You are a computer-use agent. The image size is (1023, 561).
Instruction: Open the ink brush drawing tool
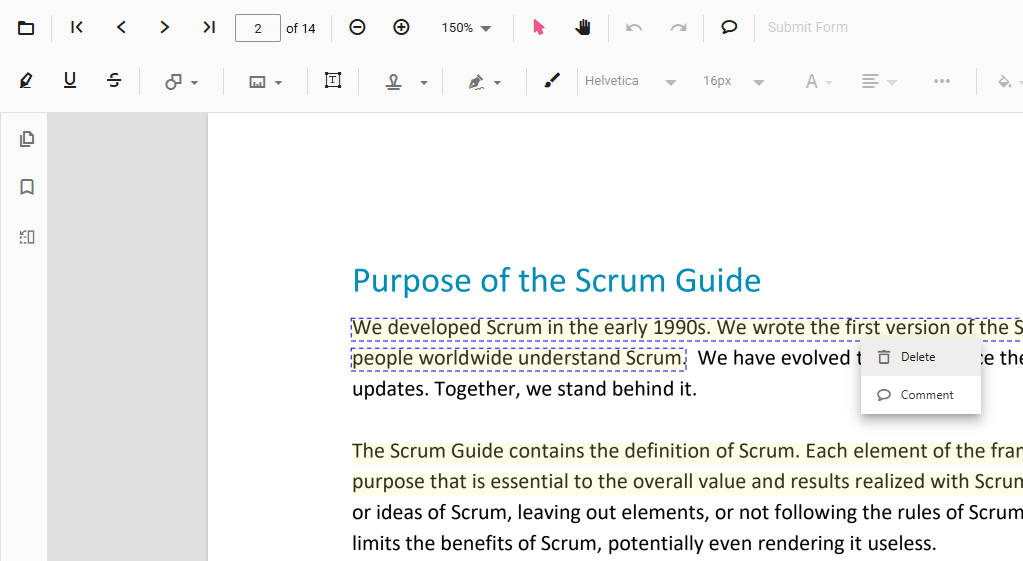click(x=552, y=82)
